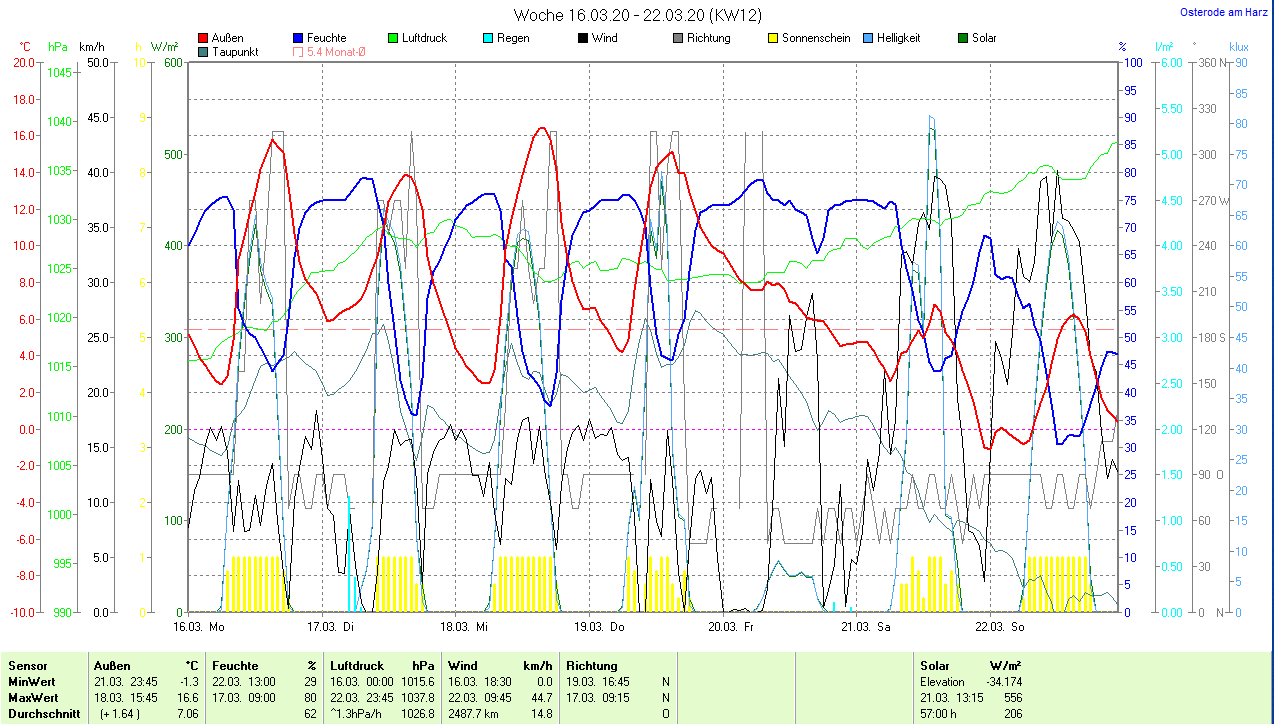Click the gray Richtung legend swatch

pyautogui.click(x=678, y=38)
